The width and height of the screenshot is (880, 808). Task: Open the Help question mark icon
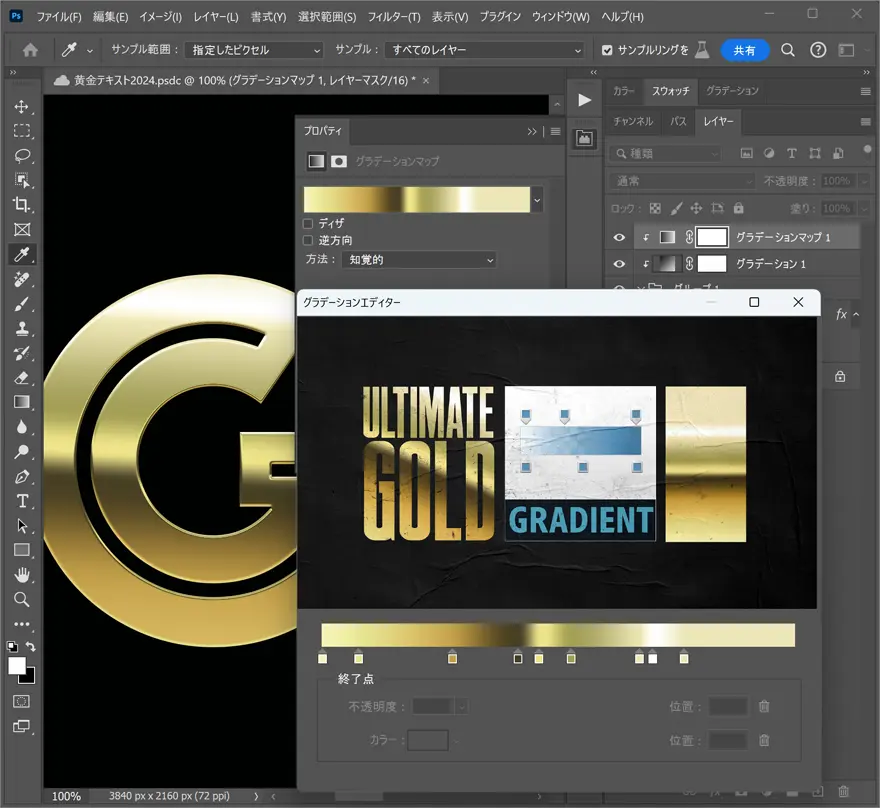point(818,50)
